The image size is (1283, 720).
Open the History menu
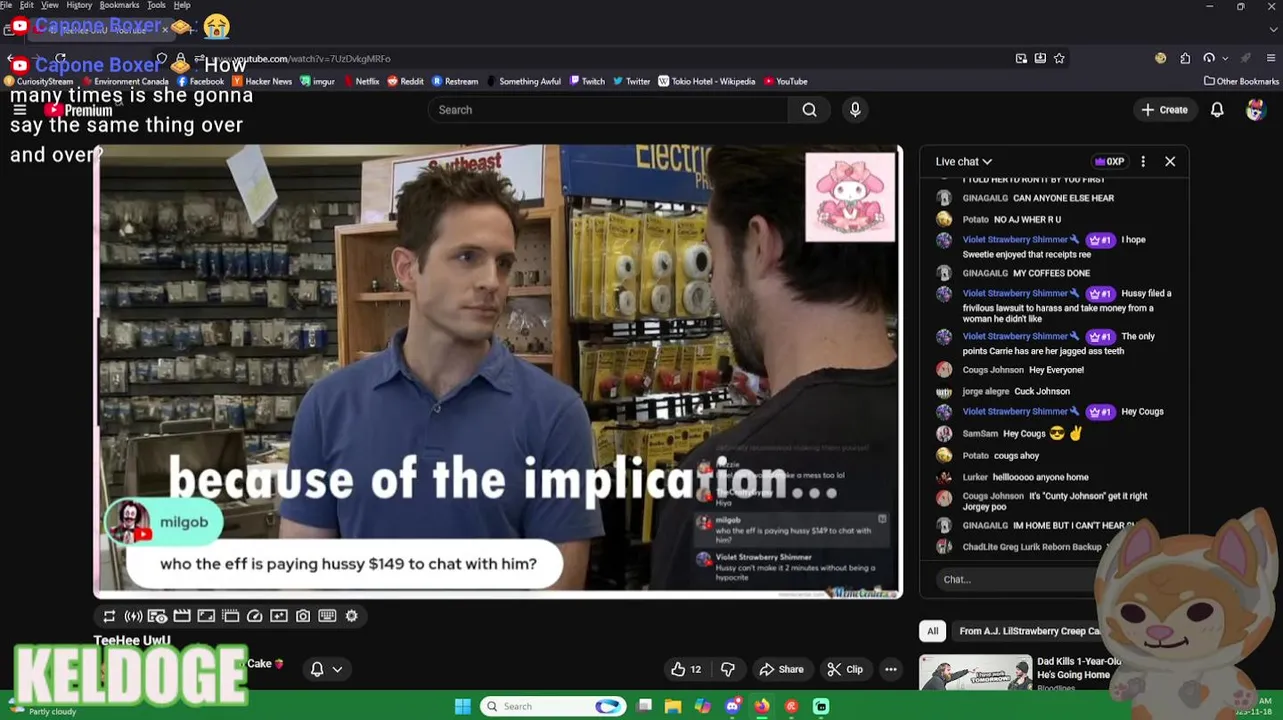tap(79, 5)
